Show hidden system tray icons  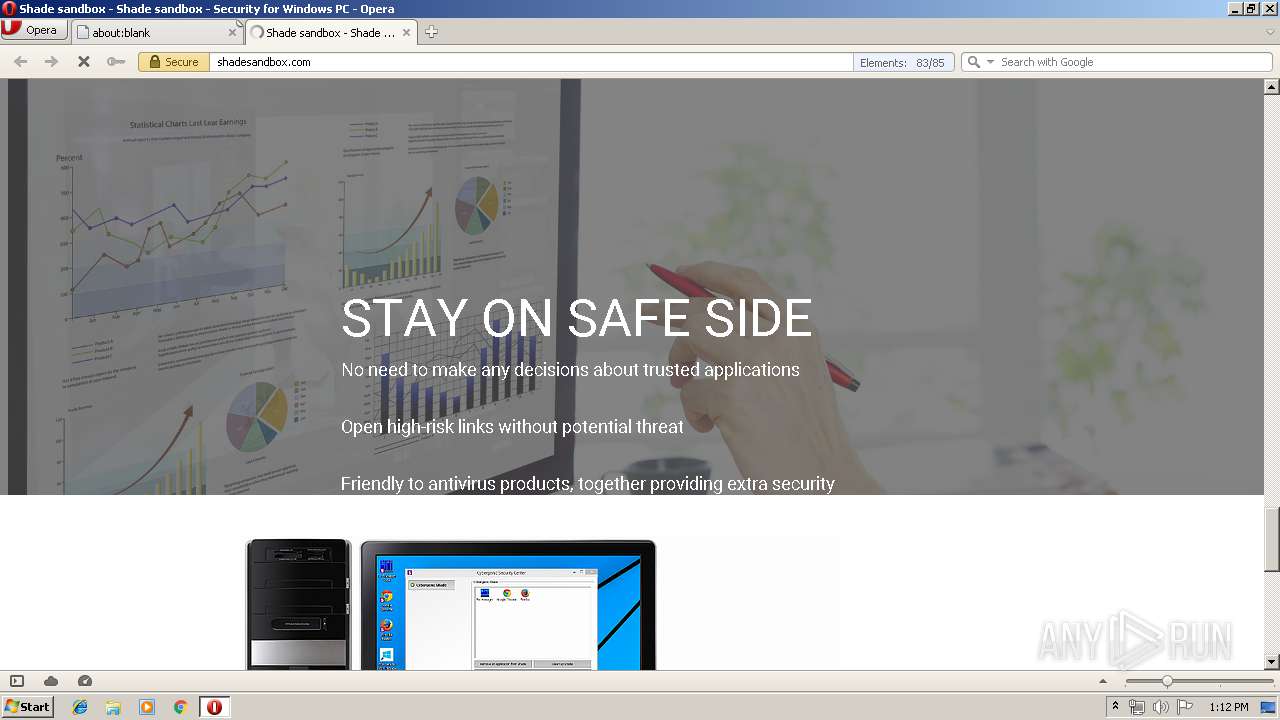tap(1115, 707)
